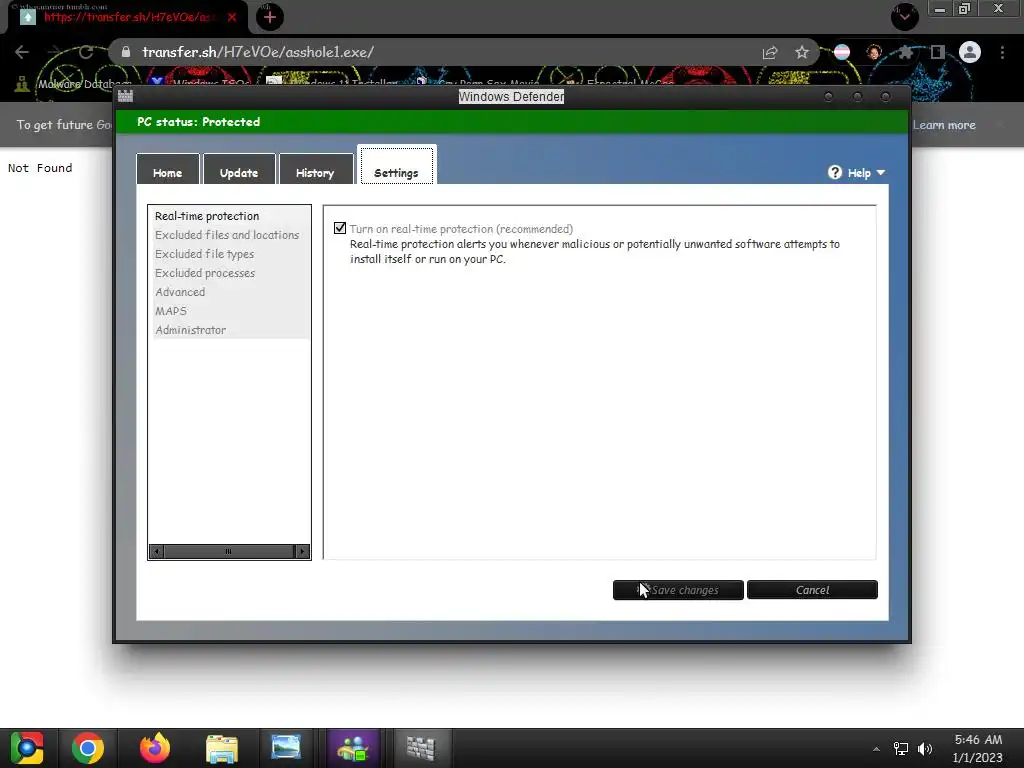Open the picture viewer taskbar icon
1024x768 pixels.
click(x=286, y=748)
